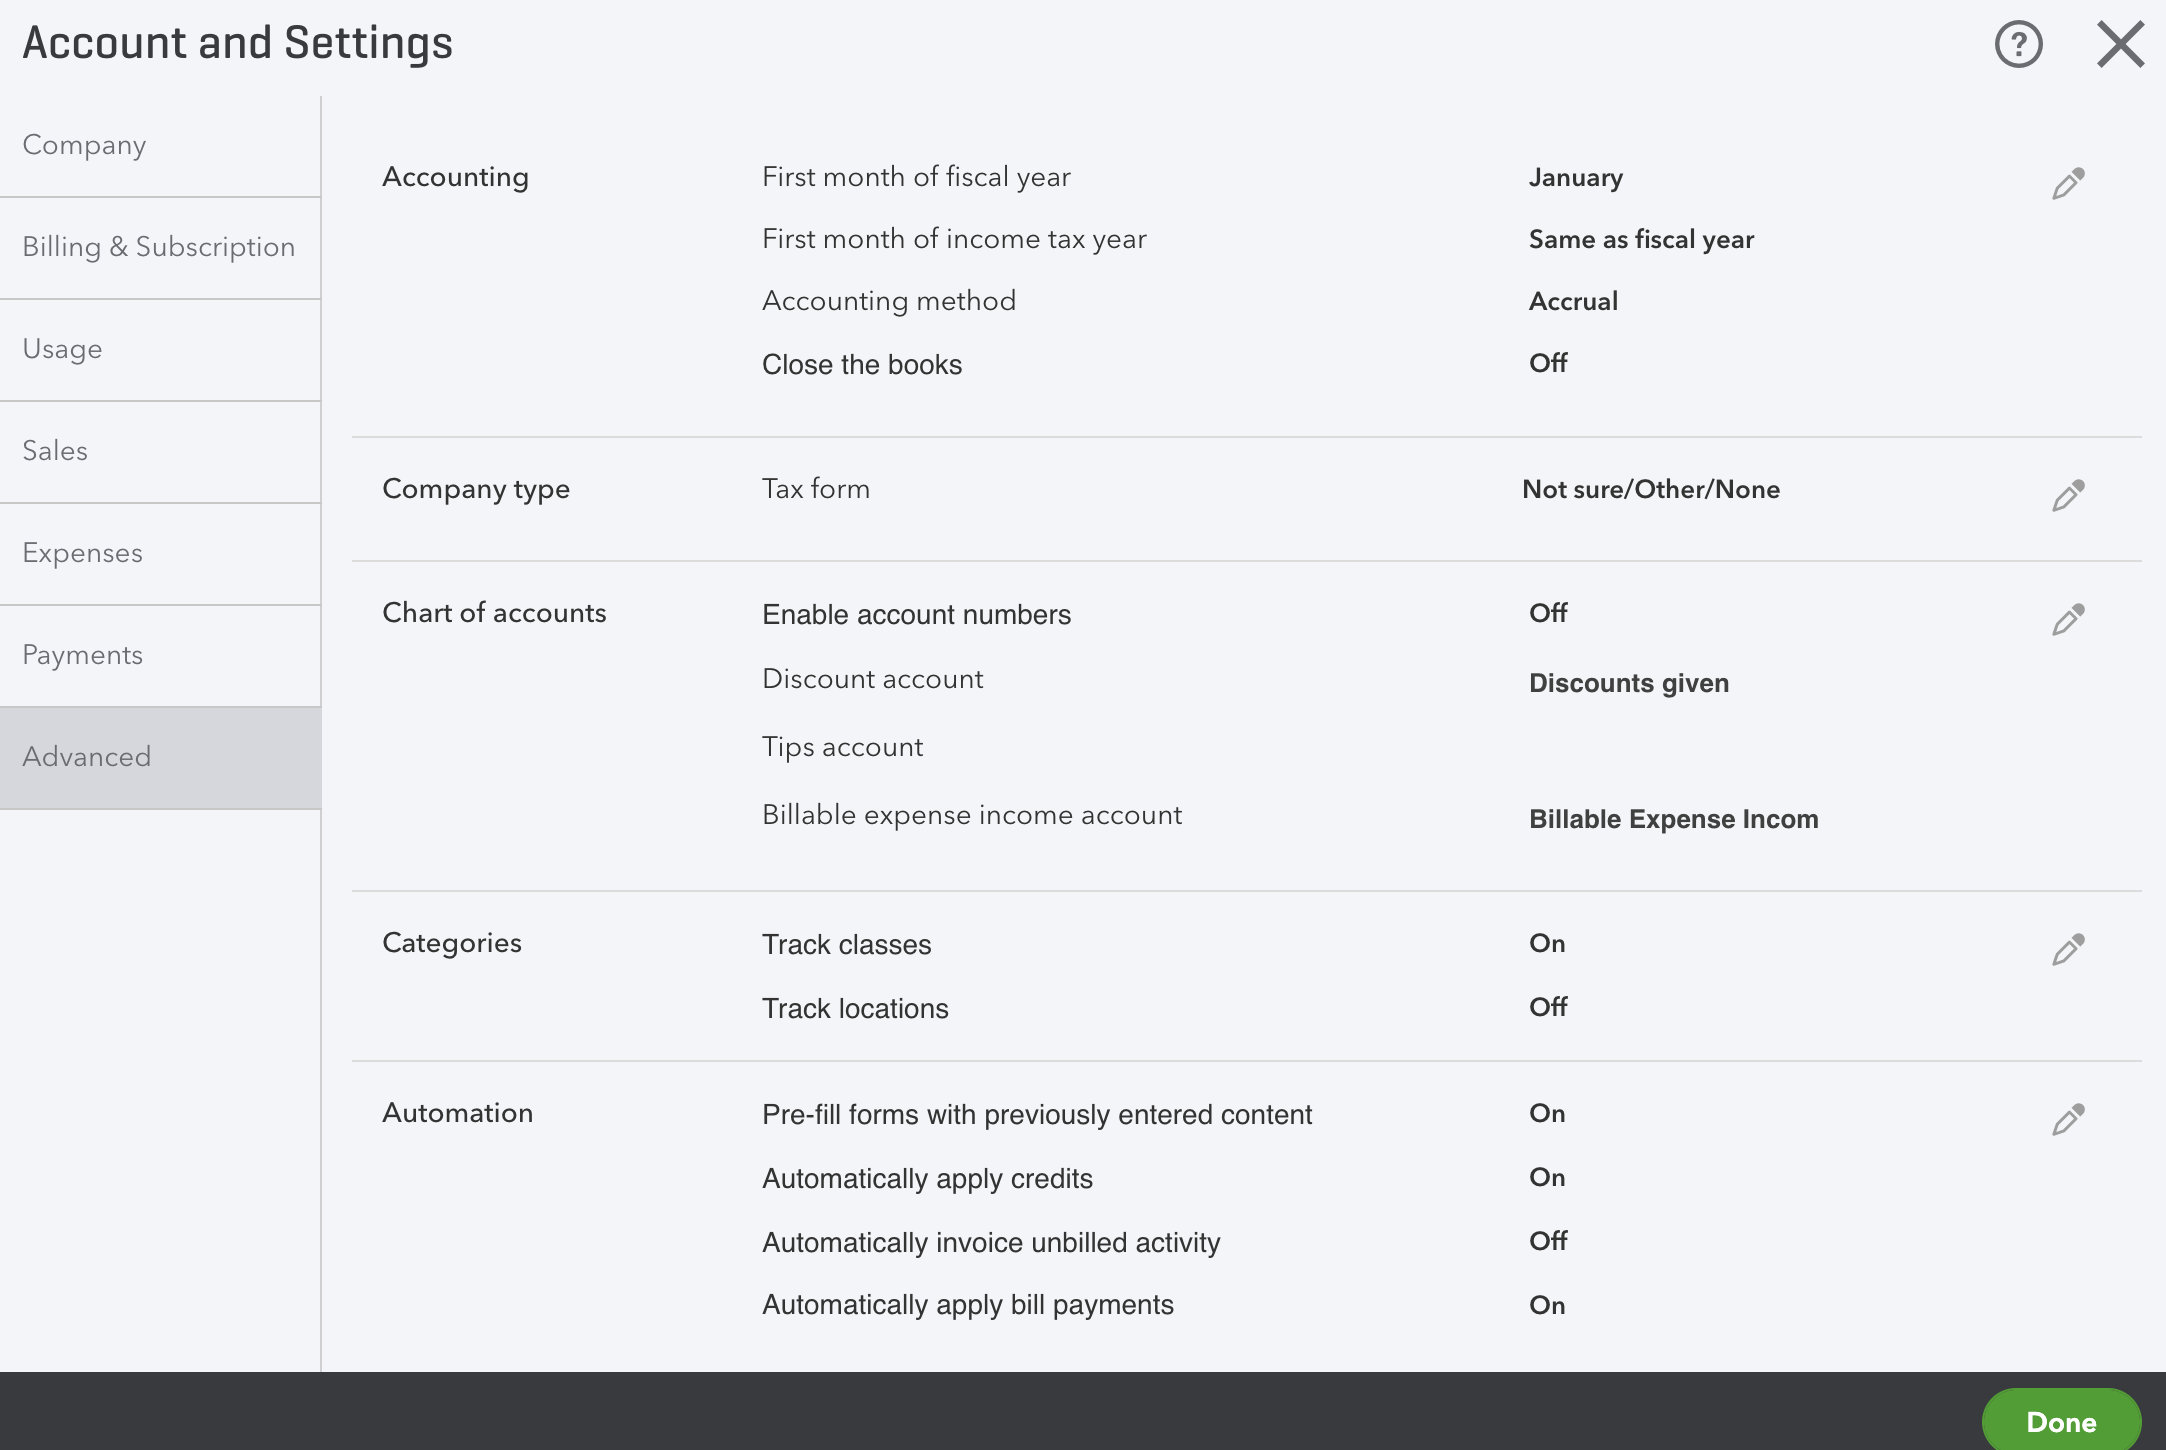Open the Expenses settings tab

tap(83, 554)
